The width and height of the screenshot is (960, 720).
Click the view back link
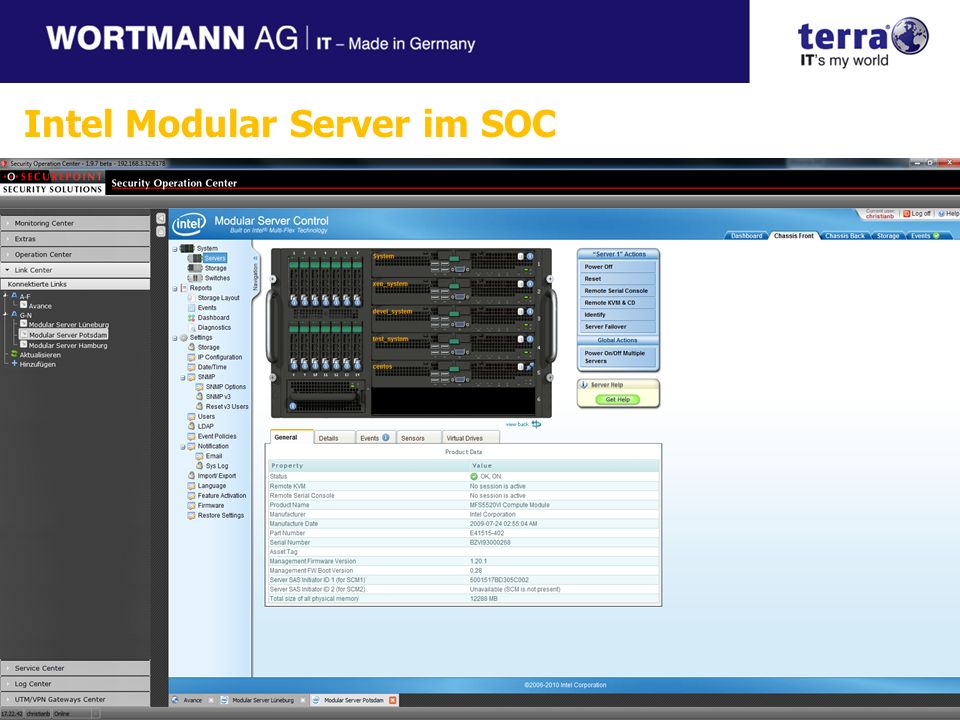point(523,424)
